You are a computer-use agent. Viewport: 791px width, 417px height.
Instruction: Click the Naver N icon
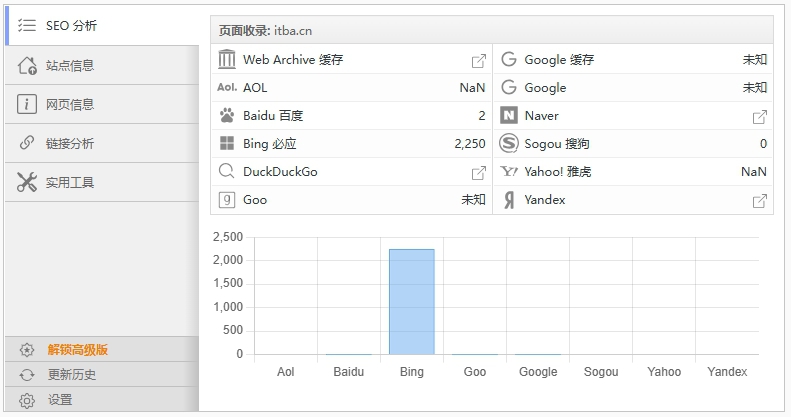pyautogui.click(x=509, y=115)
